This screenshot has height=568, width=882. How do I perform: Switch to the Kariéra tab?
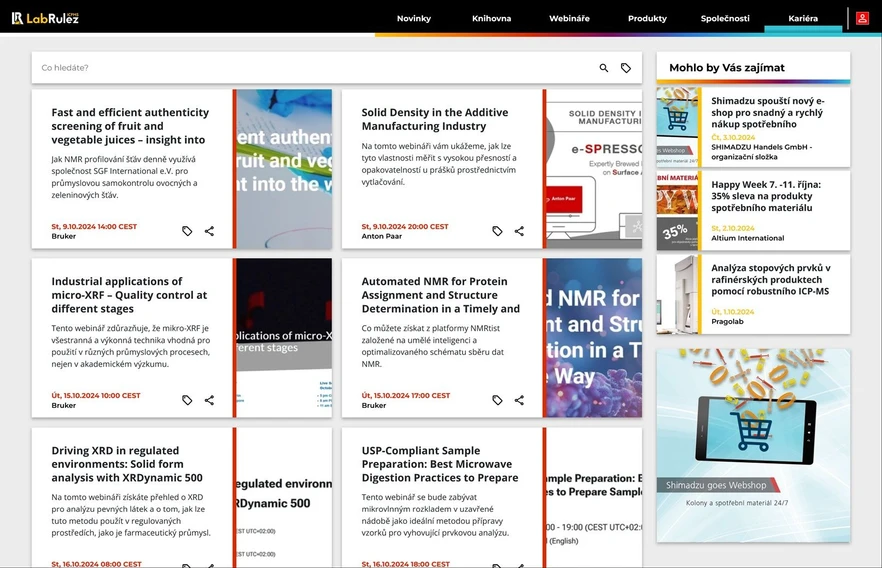point(803,19)
